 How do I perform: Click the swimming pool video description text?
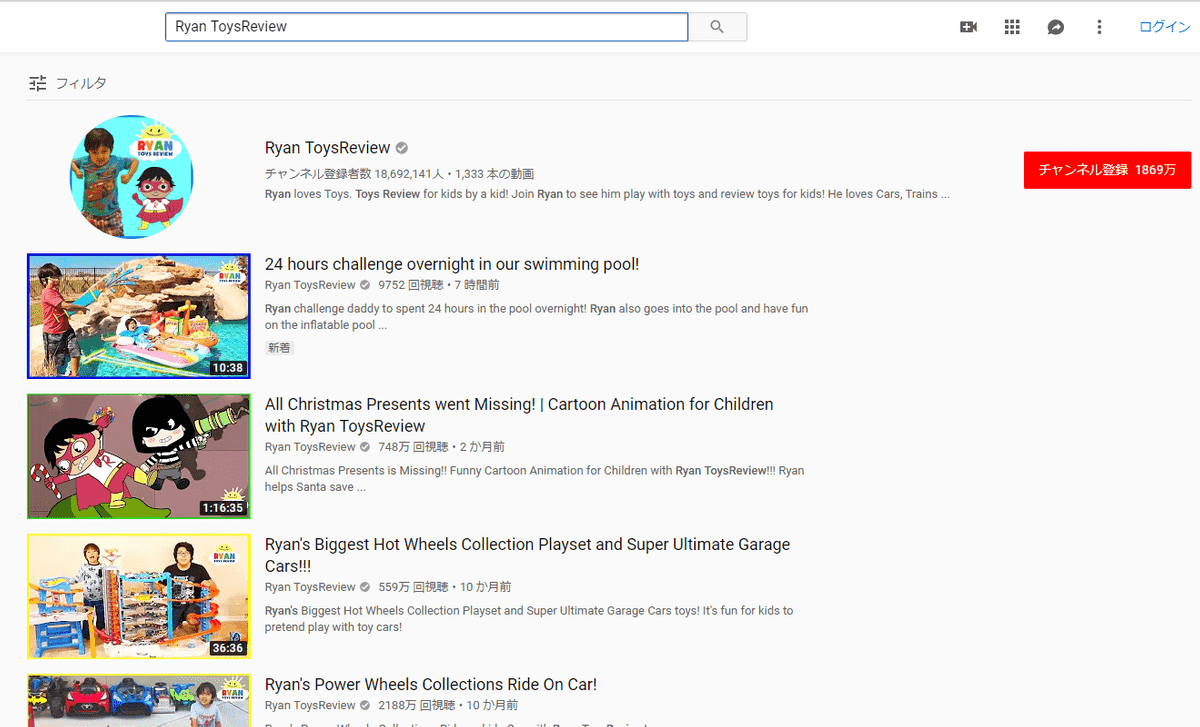(x=536, y=317)
